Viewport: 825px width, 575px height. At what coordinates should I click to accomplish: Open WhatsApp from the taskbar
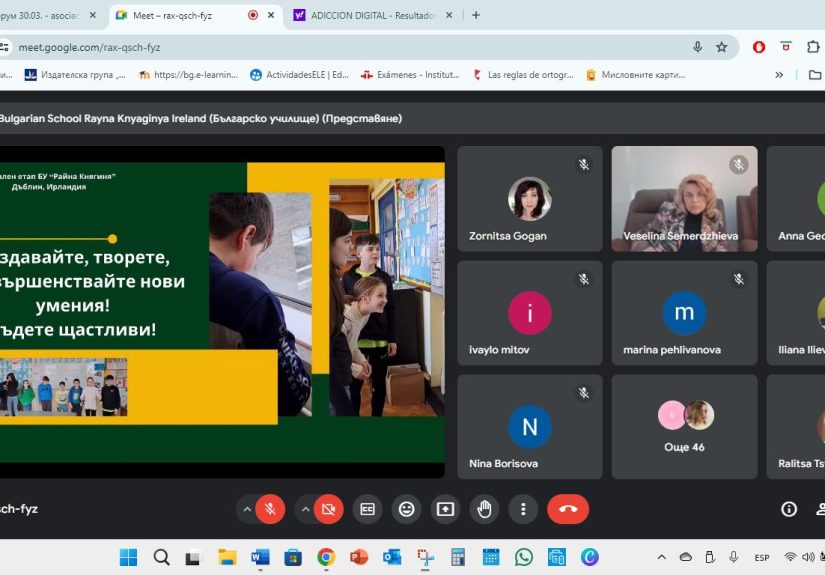pos(523,557)
